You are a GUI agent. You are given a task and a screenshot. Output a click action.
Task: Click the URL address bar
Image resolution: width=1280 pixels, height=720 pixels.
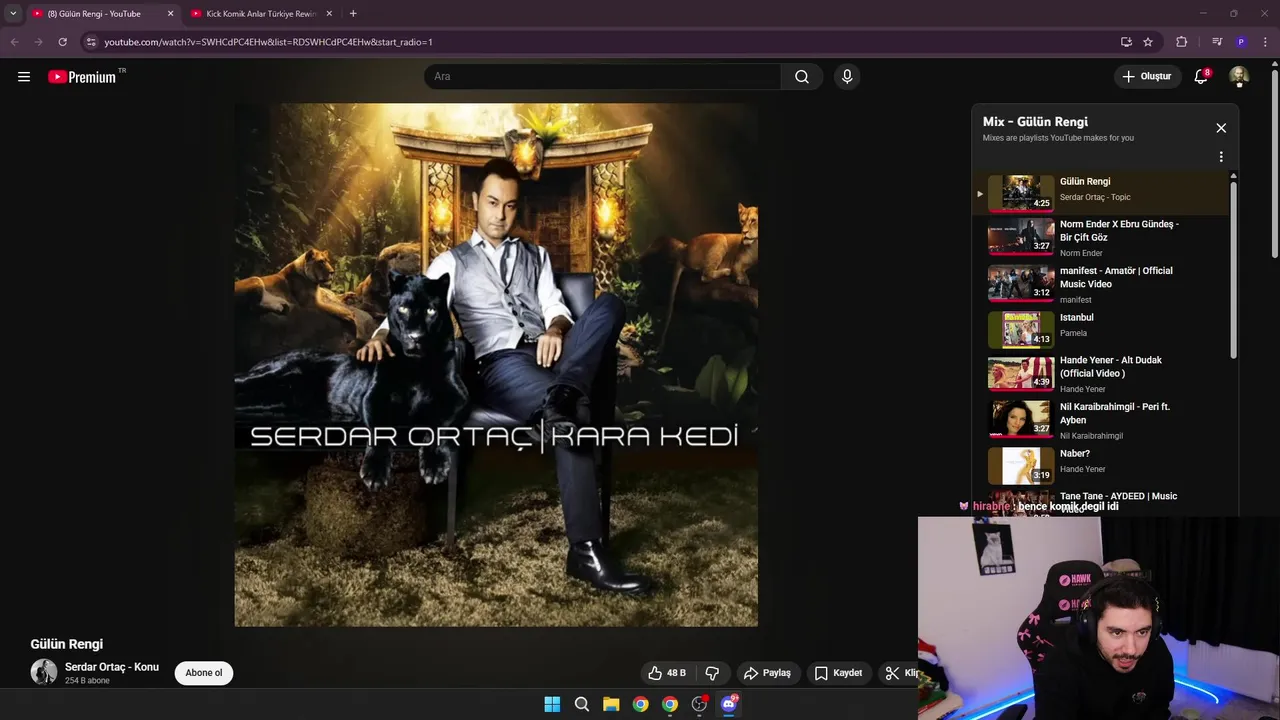(600, 42)
